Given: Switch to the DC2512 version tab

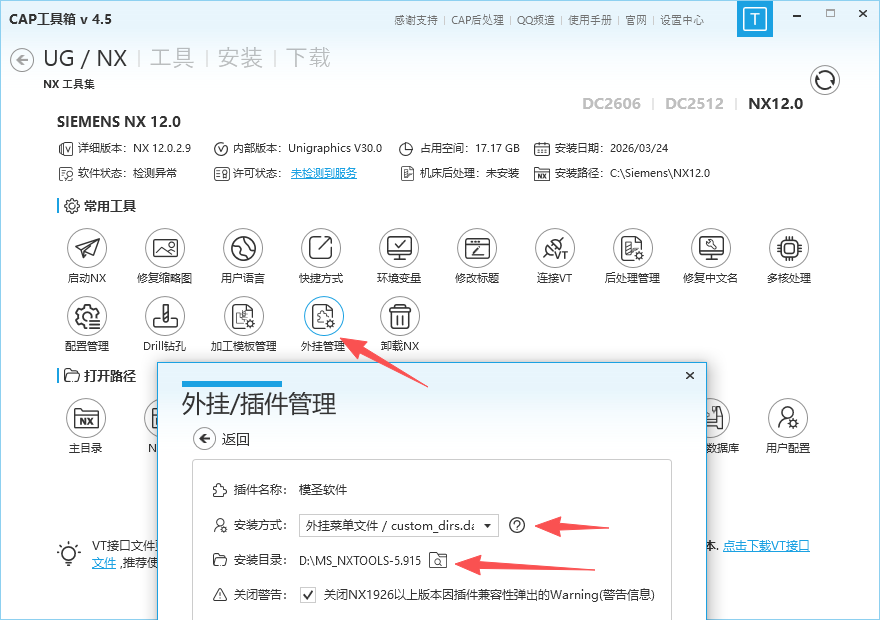Looking at the screenshot, I should (694, 104).
